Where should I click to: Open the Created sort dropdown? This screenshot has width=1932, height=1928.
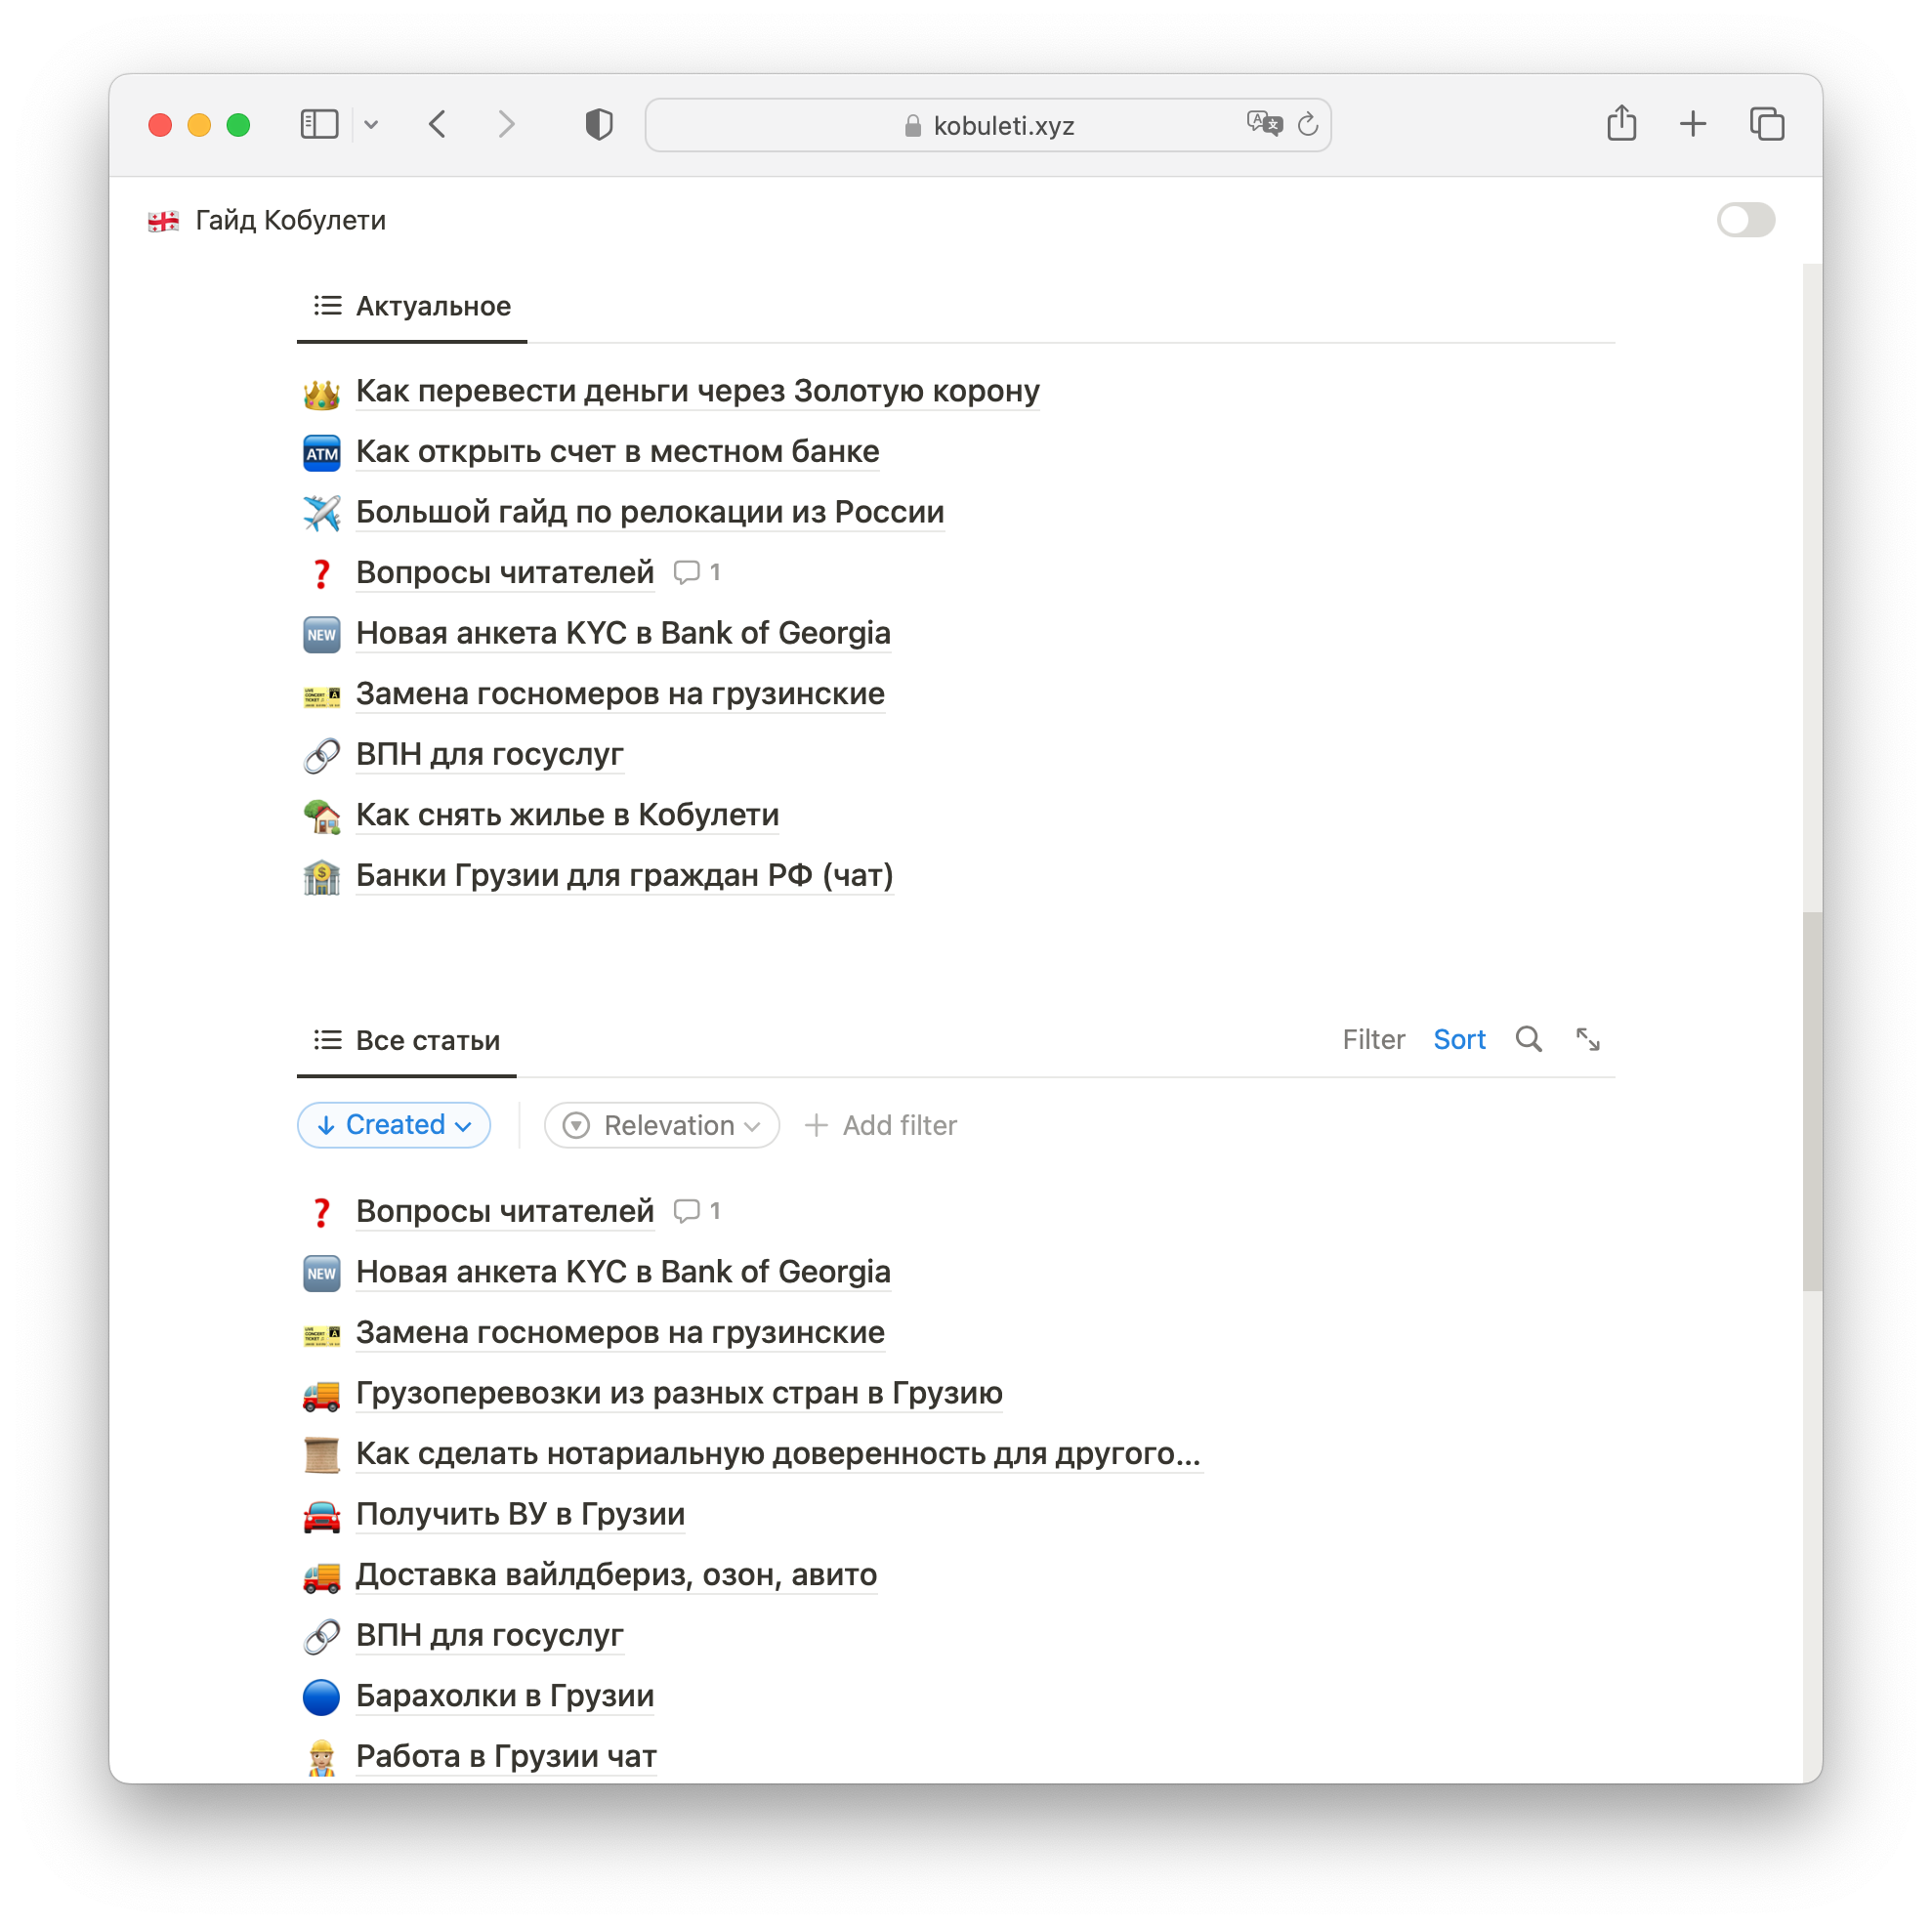(394, 1125)
